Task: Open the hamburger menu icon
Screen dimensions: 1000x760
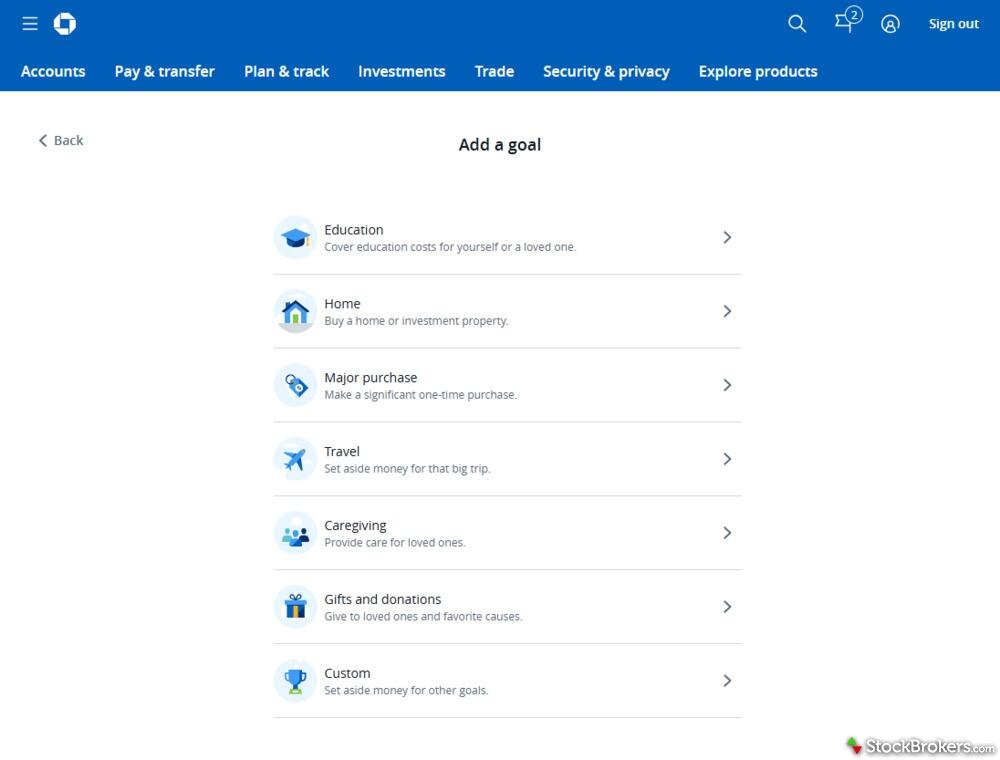Action: click(x=30, y=24)
